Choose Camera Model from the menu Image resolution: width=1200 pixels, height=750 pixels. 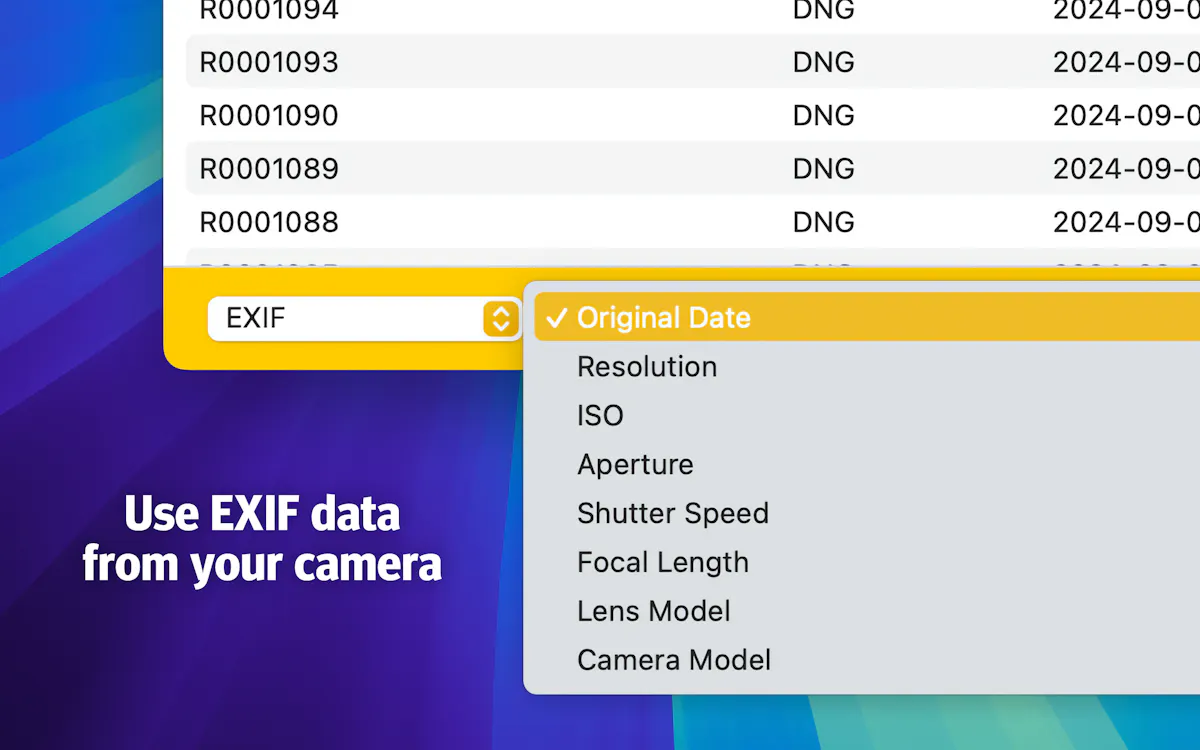[867, 660]
